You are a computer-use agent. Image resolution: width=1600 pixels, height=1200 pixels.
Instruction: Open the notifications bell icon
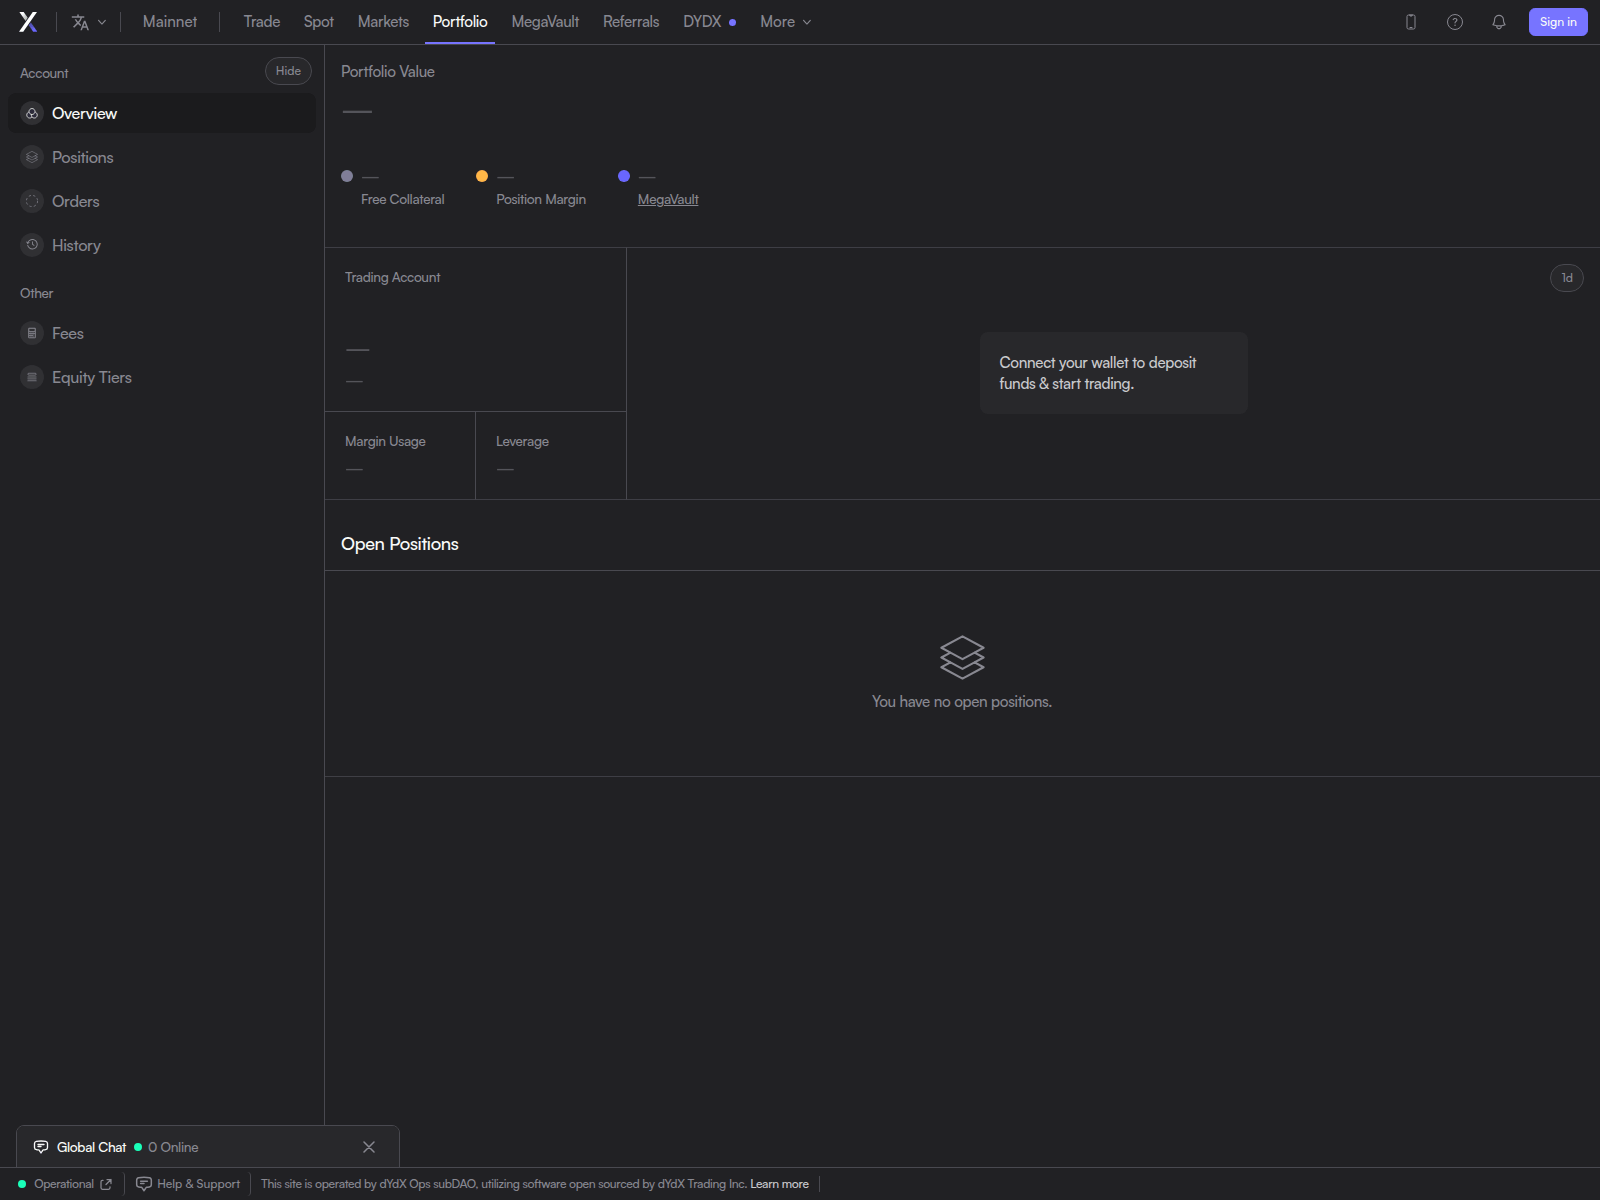[1499, 22]
